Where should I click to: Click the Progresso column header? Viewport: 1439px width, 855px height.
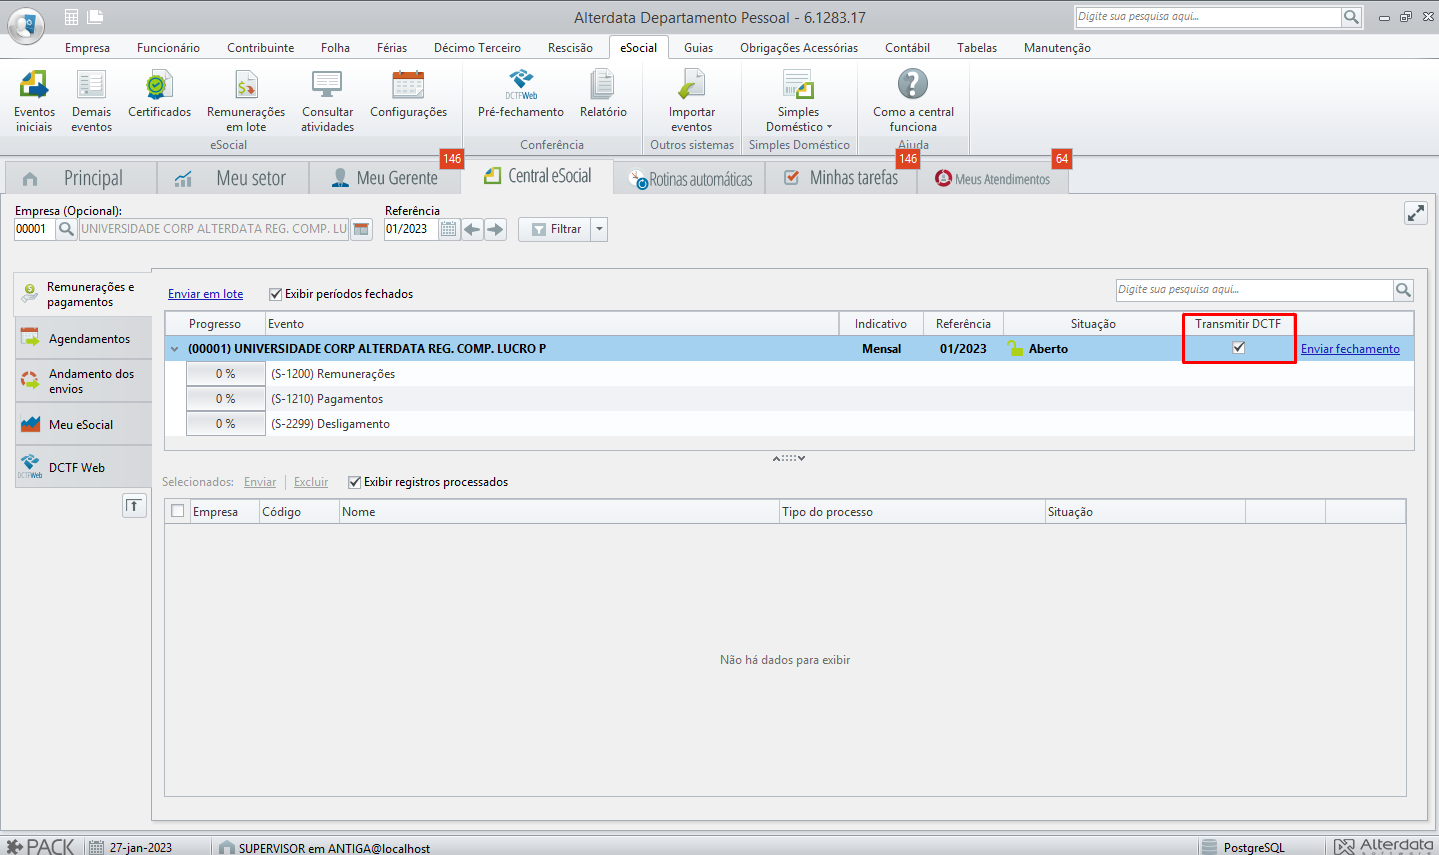[215, 324]
